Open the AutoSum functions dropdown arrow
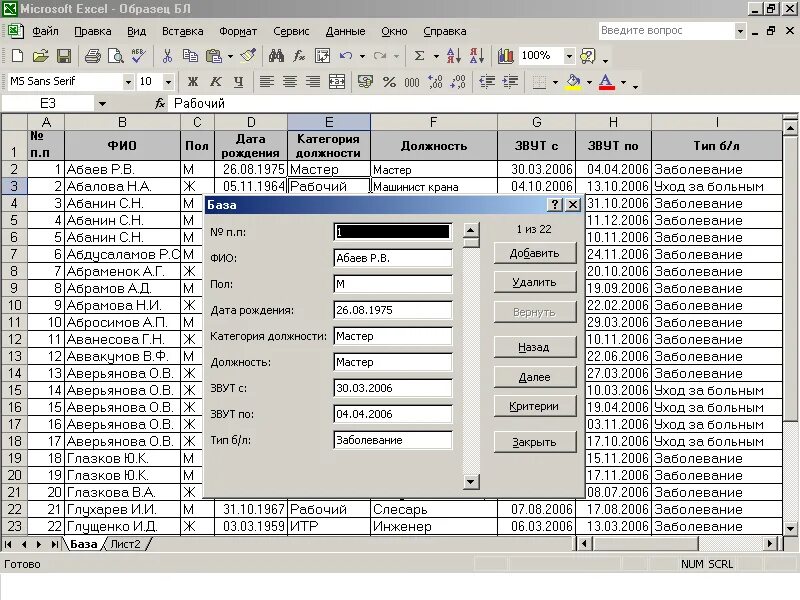This screenshot has width=800, height=600. (436, 56)
